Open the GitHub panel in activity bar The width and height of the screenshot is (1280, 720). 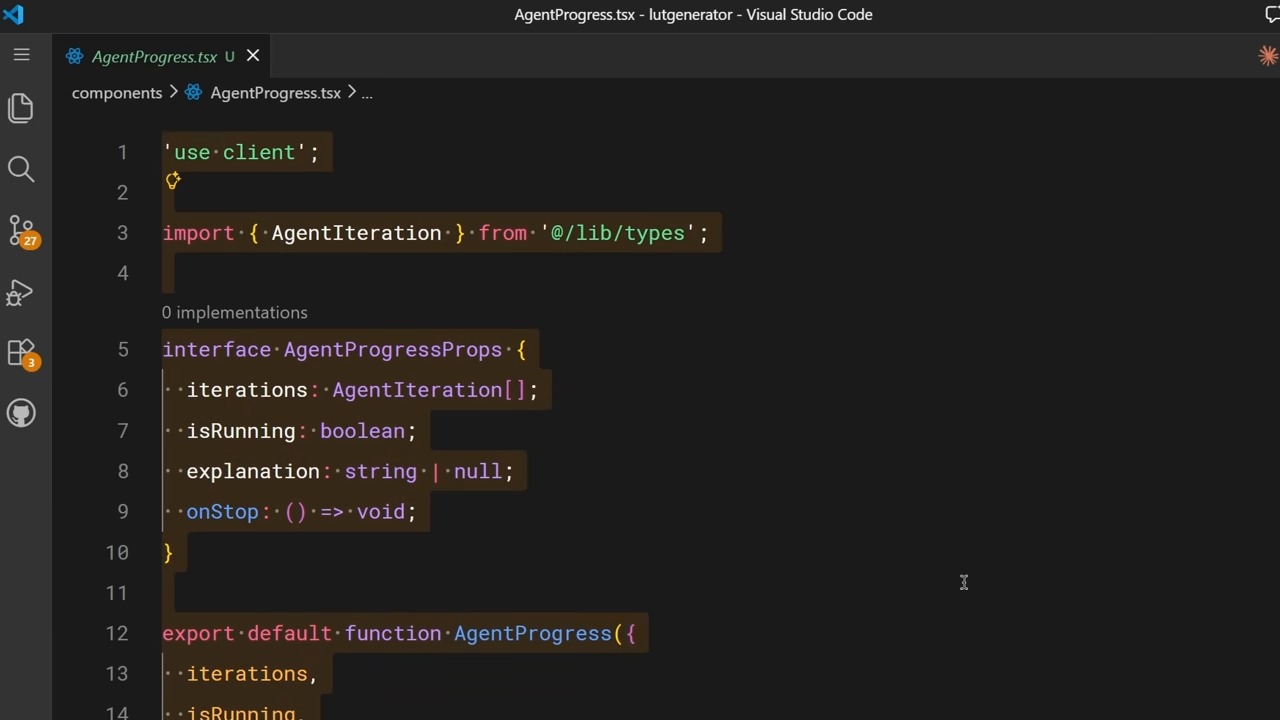21,413
